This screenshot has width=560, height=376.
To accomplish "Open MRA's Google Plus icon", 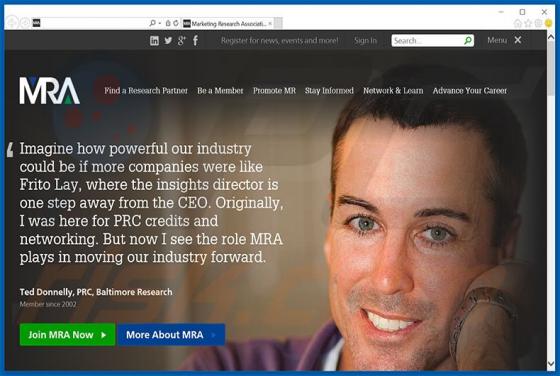I will [181, 41].
